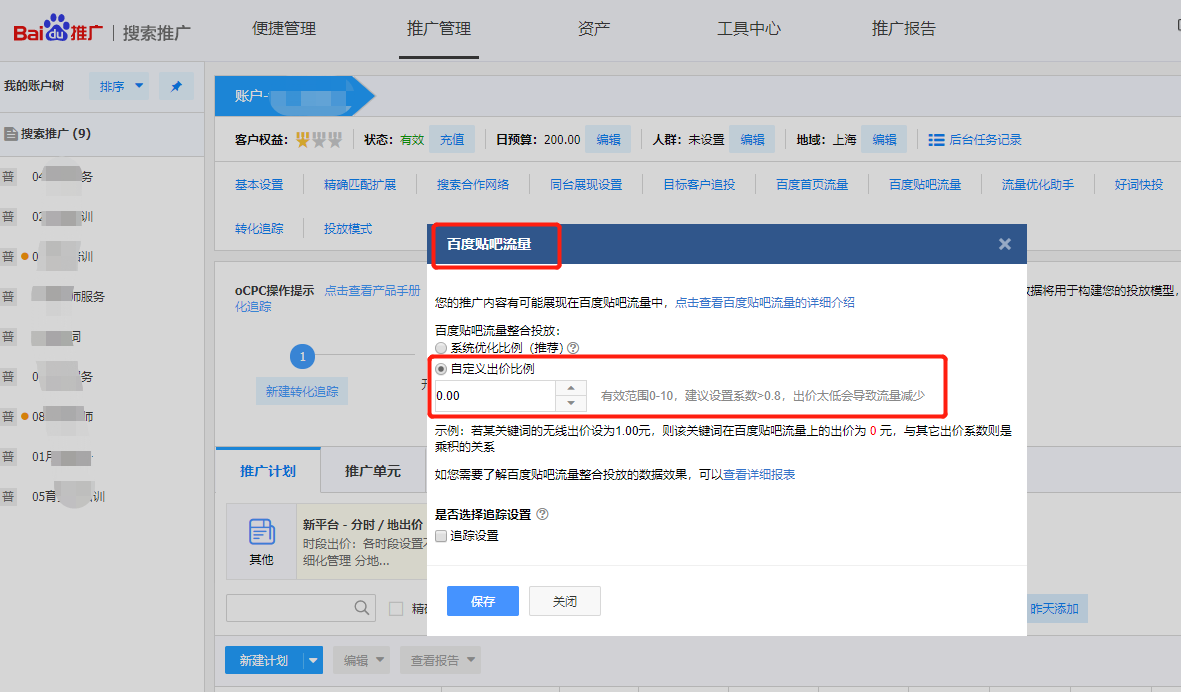Click the 昨天添加 button

1054,608
